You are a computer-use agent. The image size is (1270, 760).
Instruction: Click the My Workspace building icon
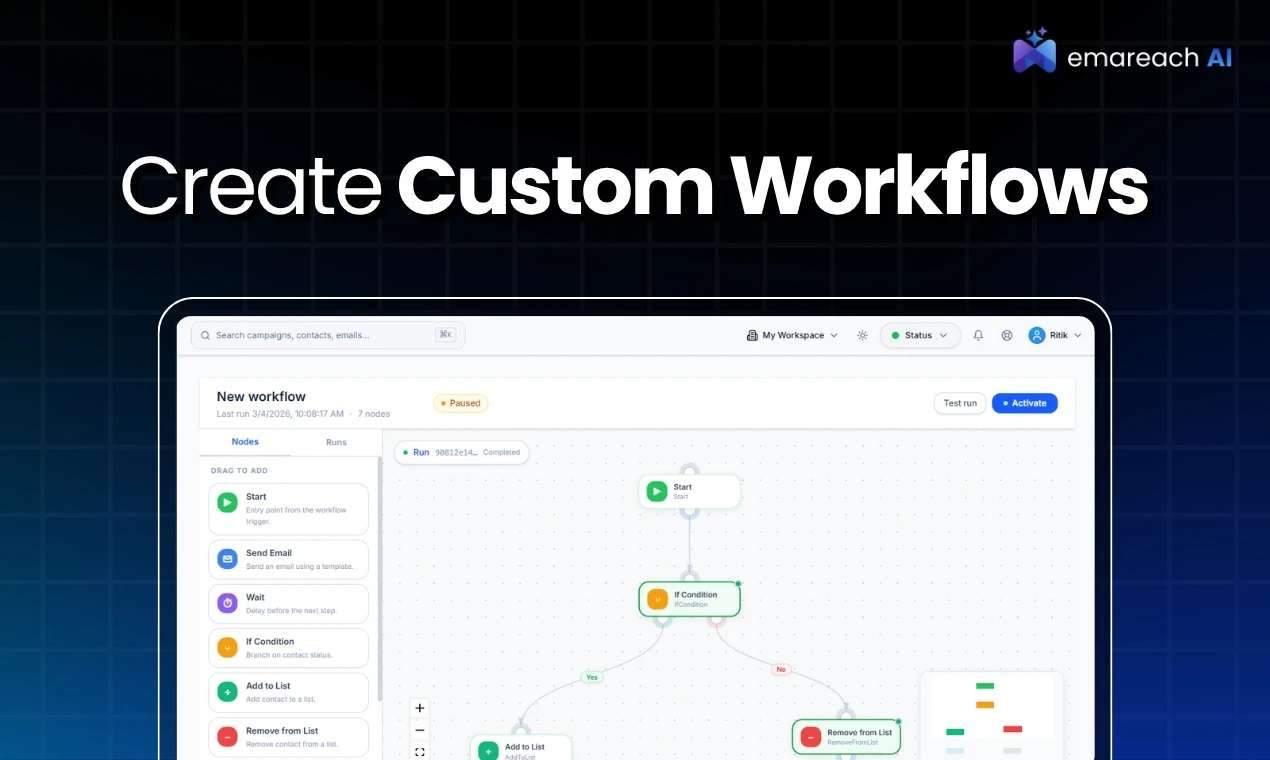[752, 335]
